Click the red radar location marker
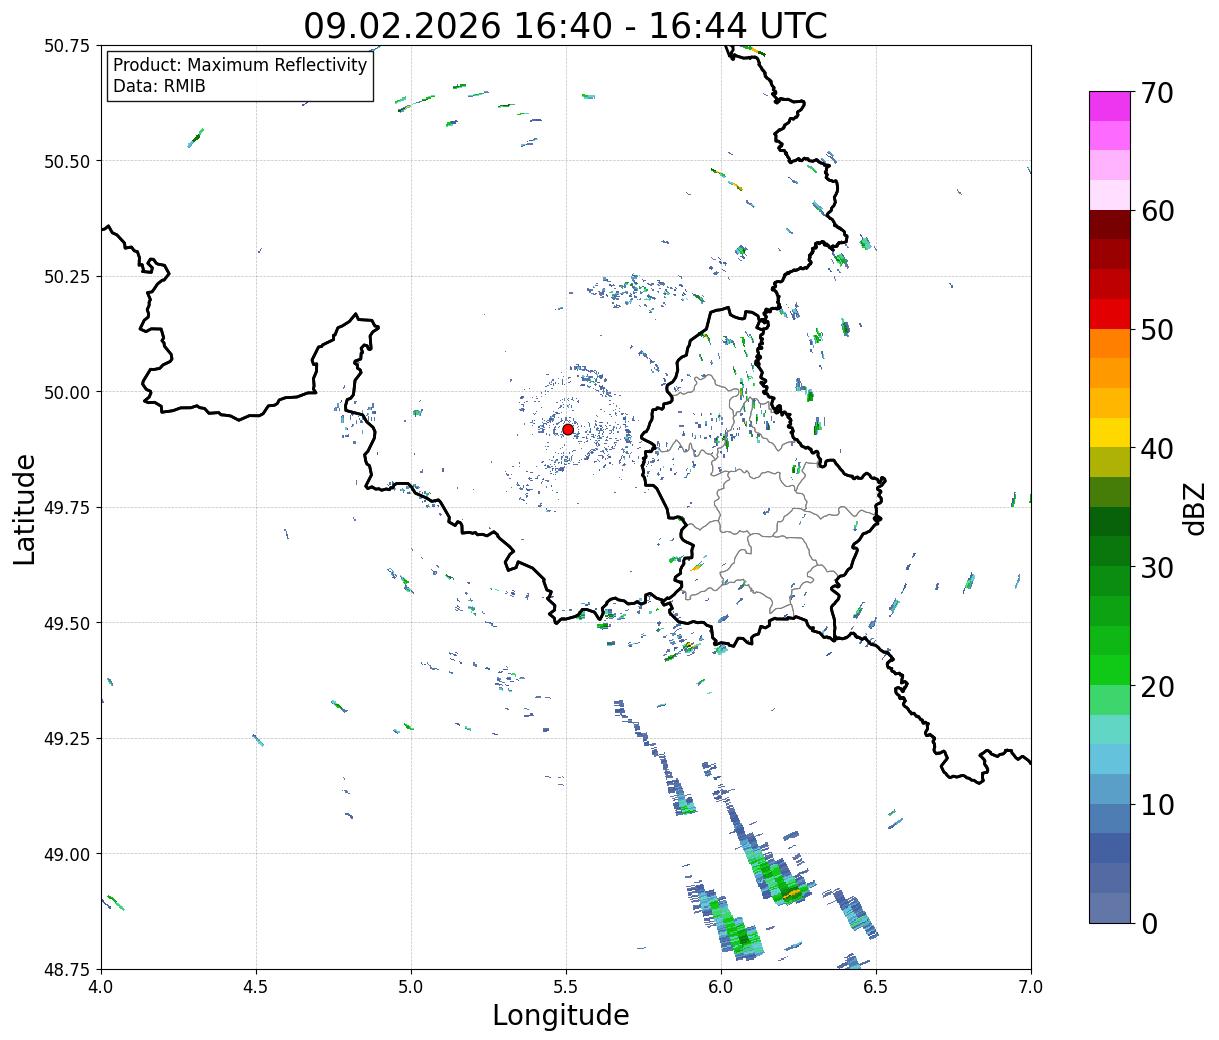1219x1040 pixels. (568, 429)
